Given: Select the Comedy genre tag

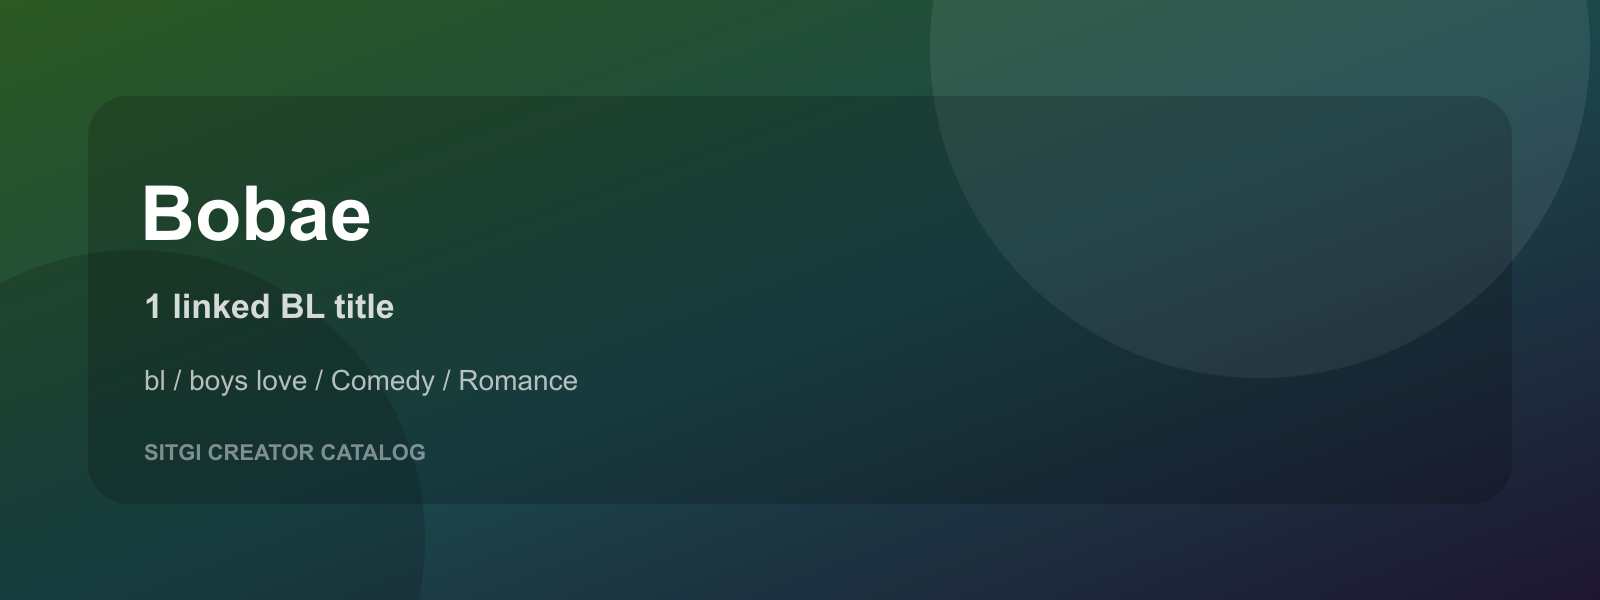Looking at the screenshot, I should coord(383,381).
